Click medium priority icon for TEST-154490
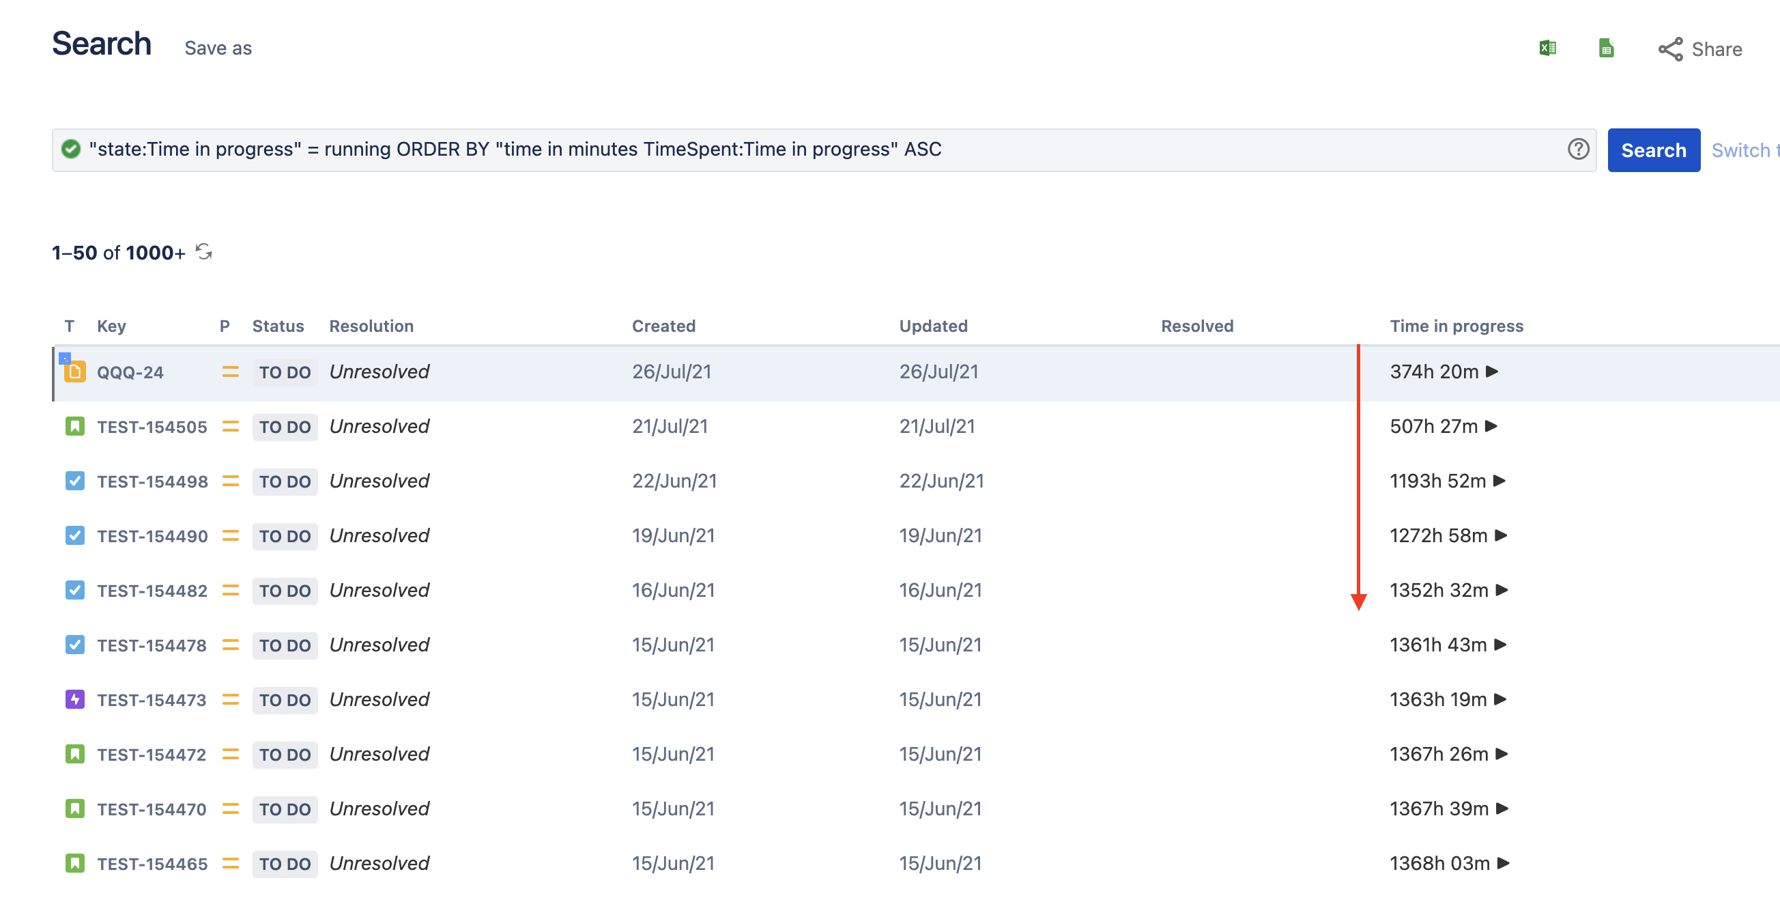This screenshot has height=900, width=1780. click(230, 536)
